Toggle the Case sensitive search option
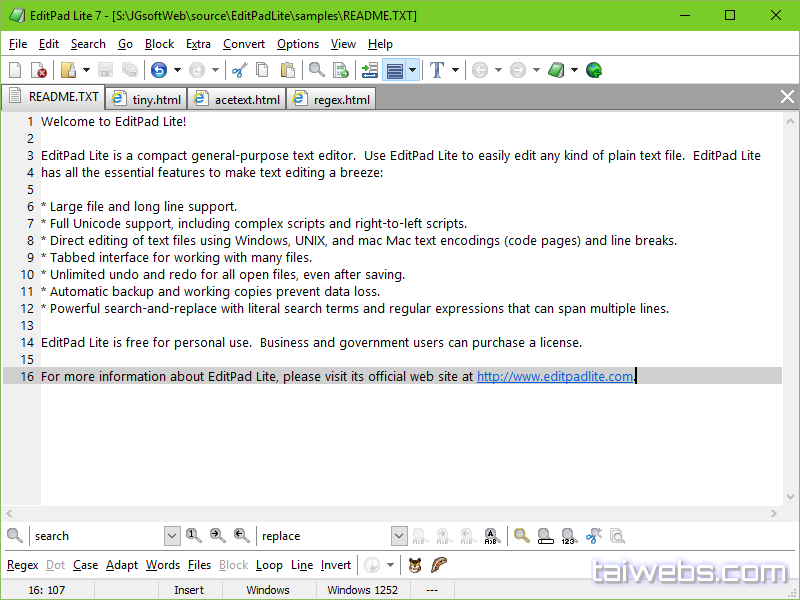The width and height of the screenshot is (800, 600). pyautogui.click(x=85, y=565)
